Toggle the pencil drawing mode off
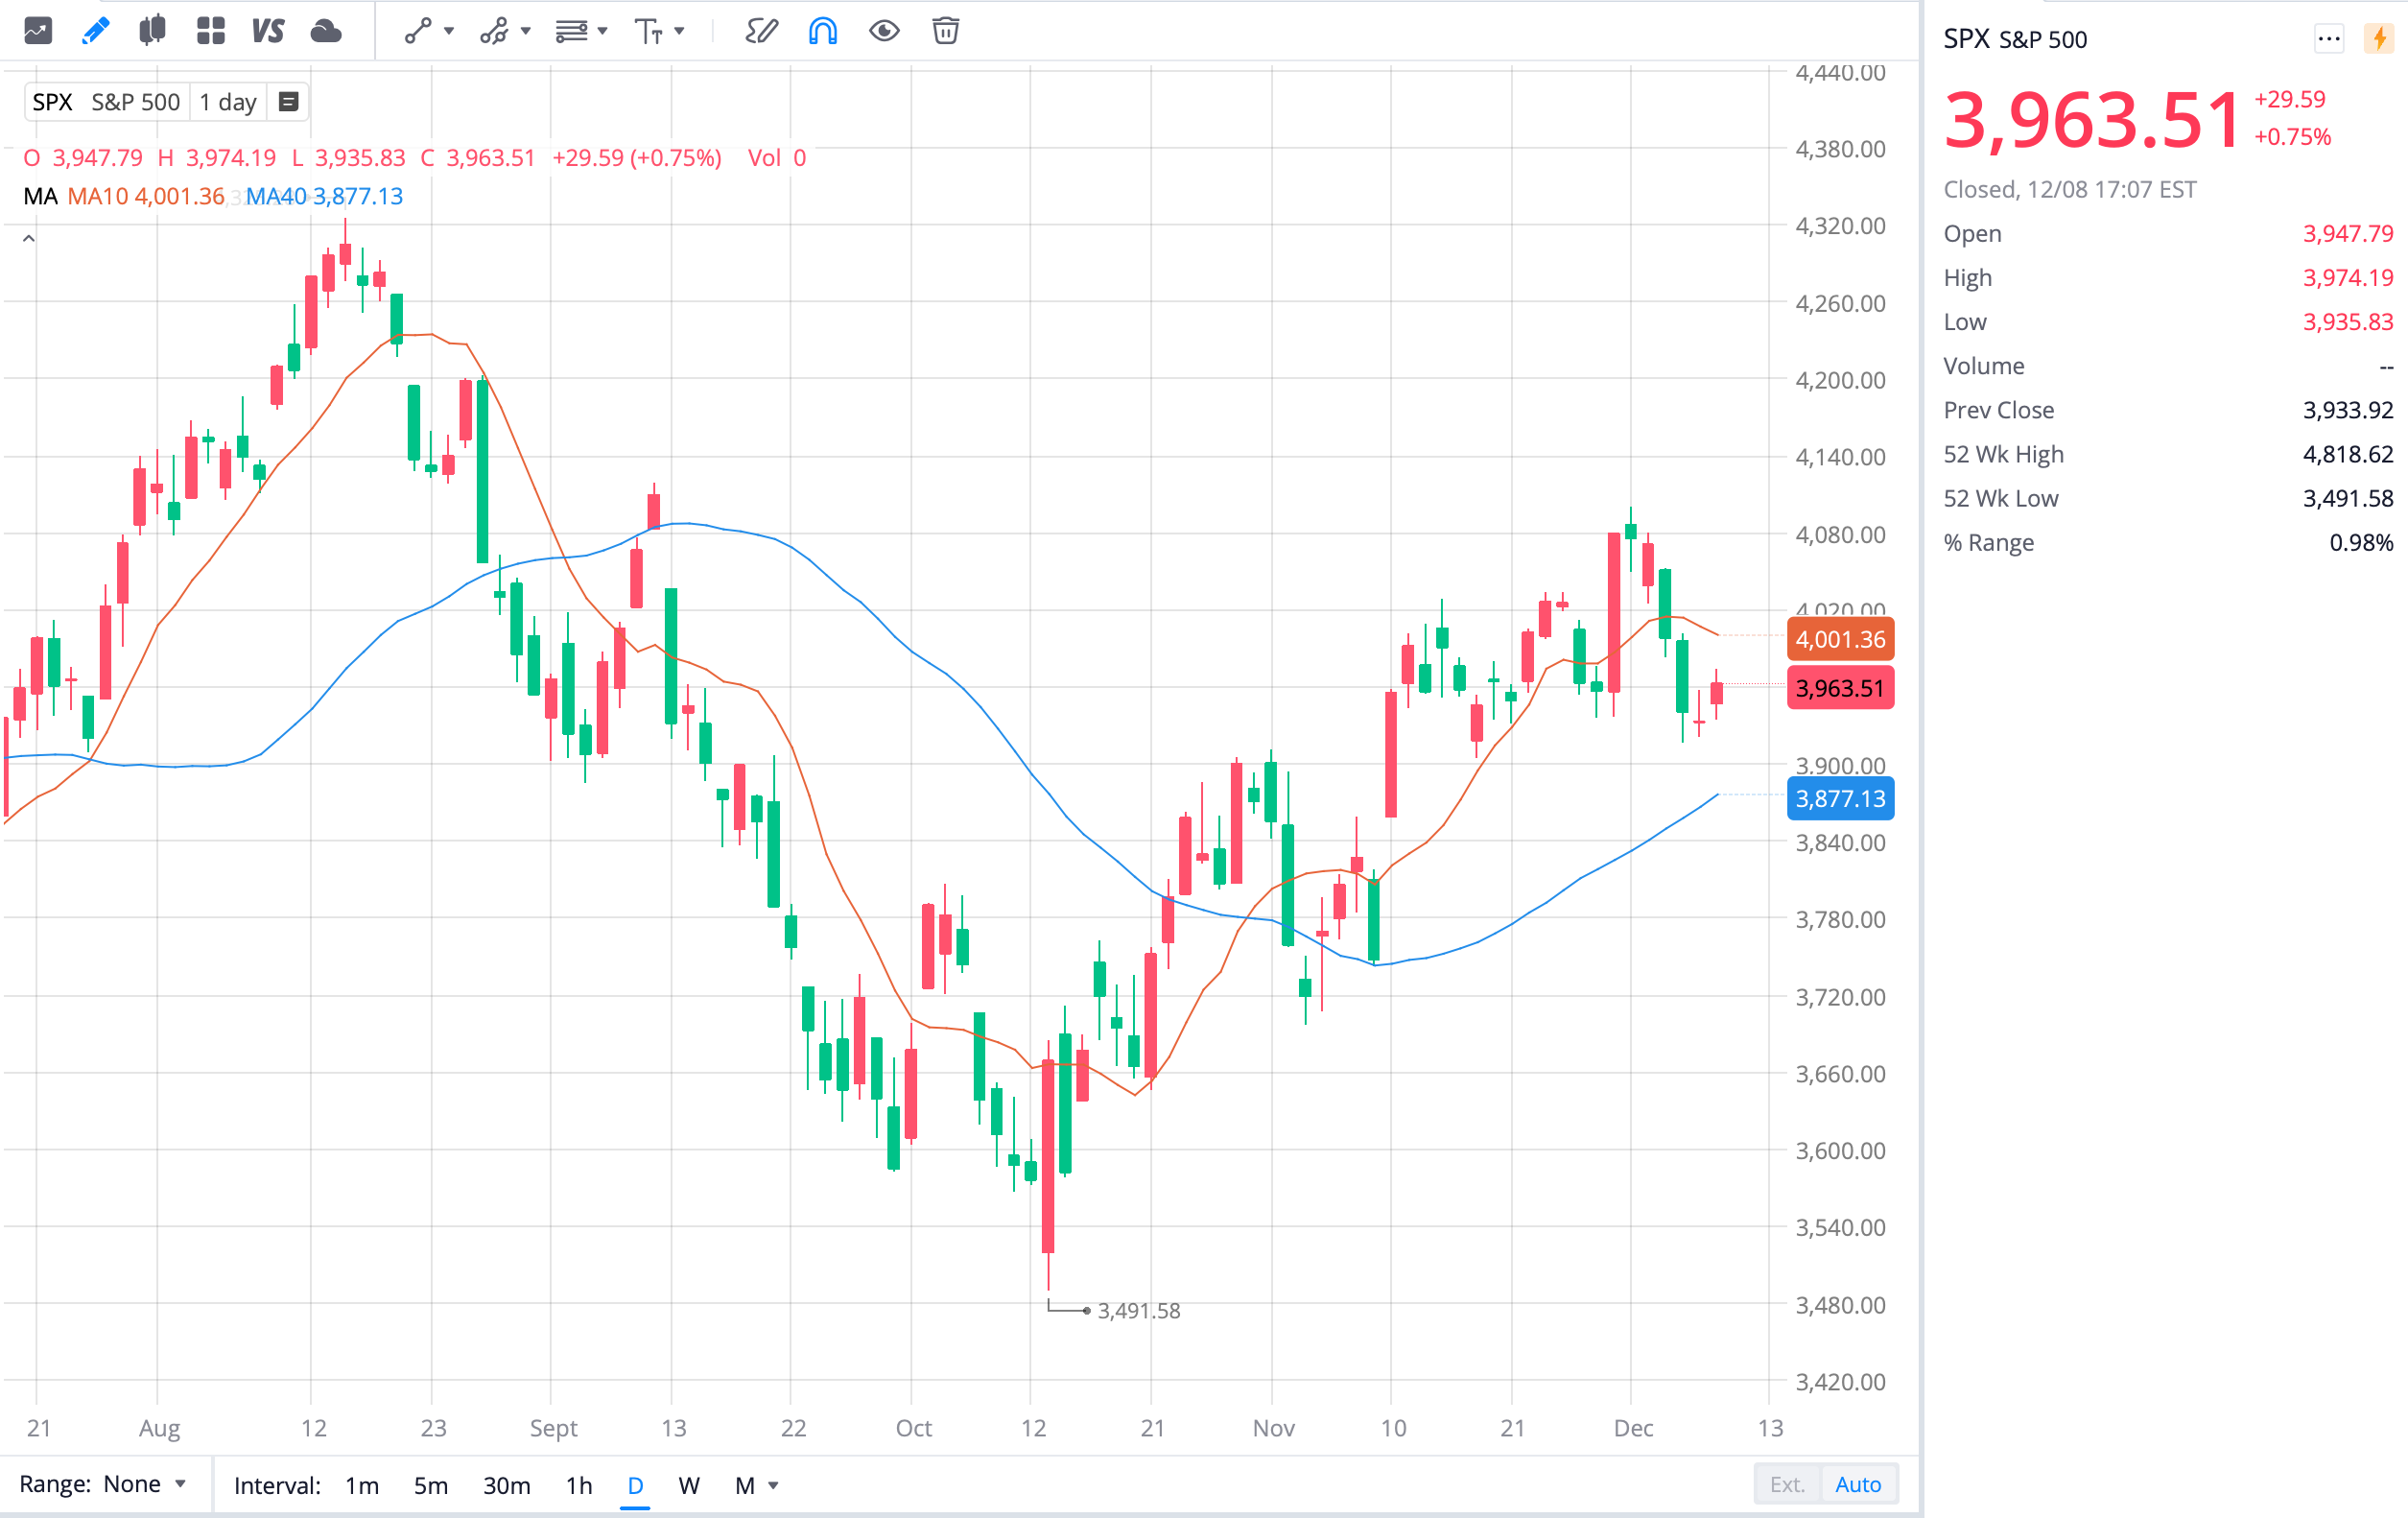Viewport: 2408px width, 1518px height. click(x=94, y=31)
